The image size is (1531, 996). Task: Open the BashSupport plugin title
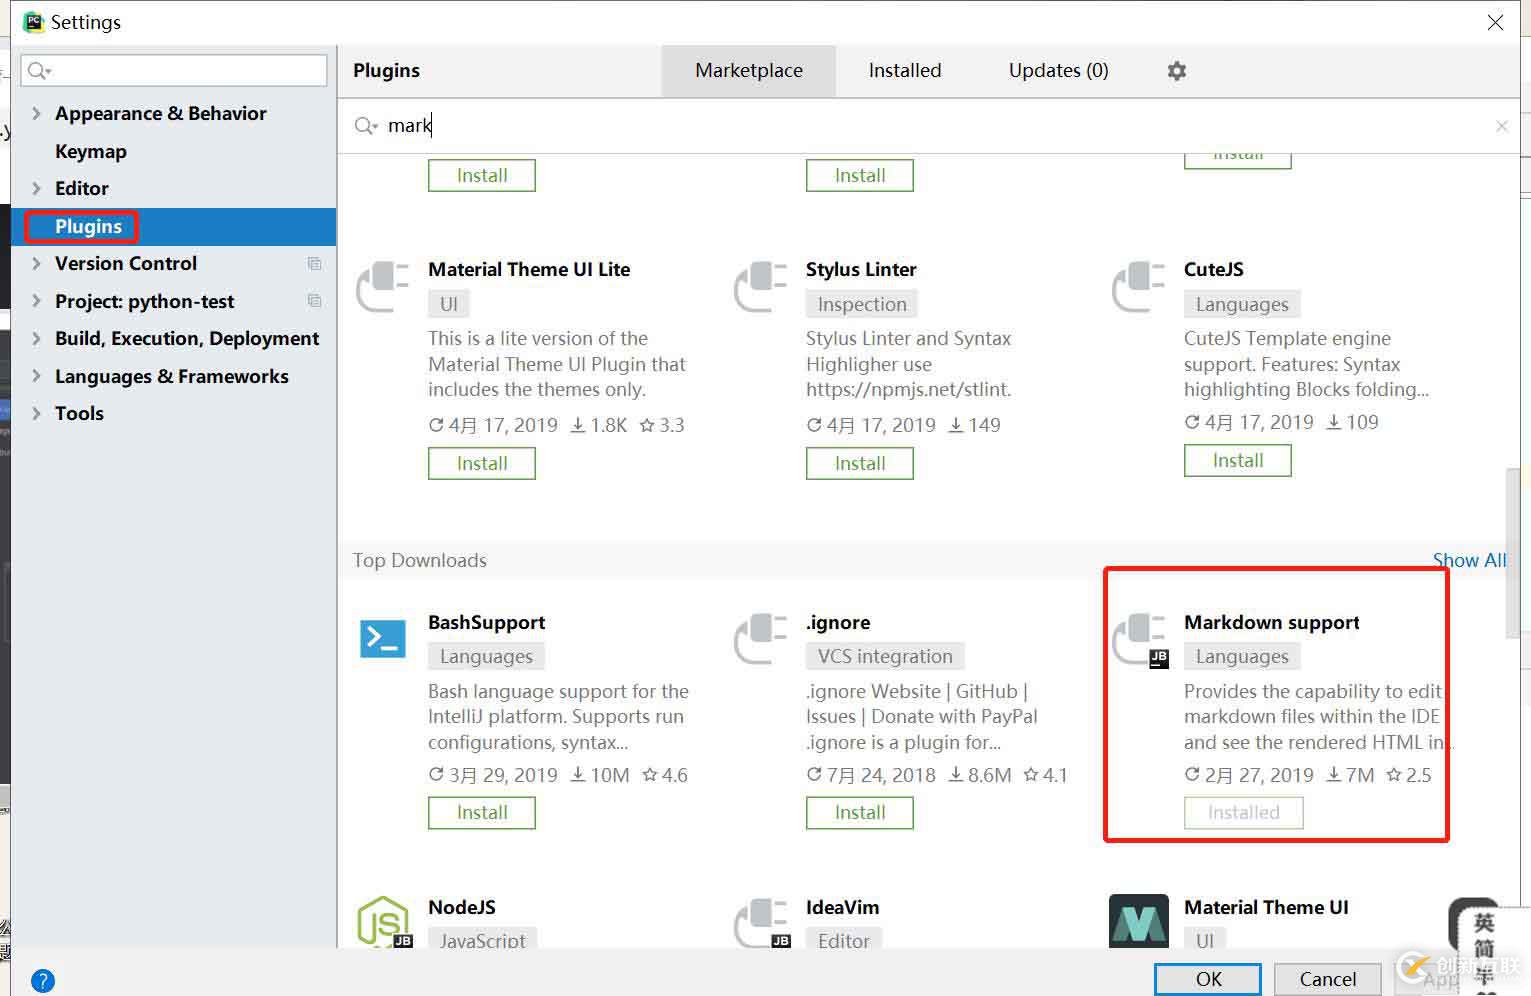coord(487,622)
